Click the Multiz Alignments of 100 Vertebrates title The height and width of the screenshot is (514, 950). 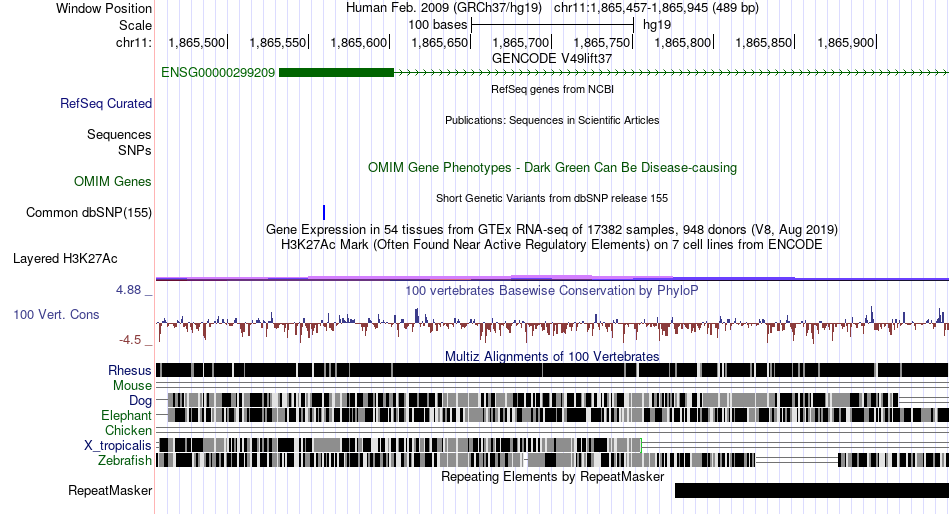pos(552,356)
